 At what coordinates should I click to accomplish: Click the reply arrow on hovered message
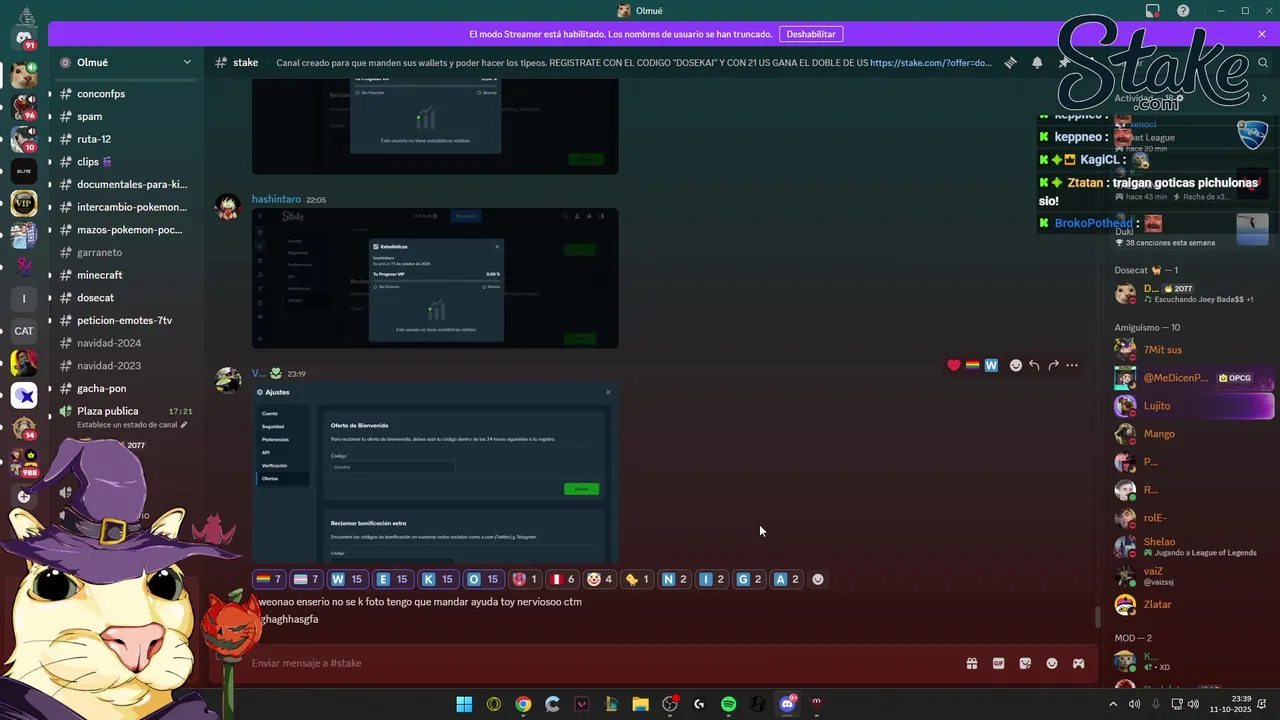[x=1034, y=365]
